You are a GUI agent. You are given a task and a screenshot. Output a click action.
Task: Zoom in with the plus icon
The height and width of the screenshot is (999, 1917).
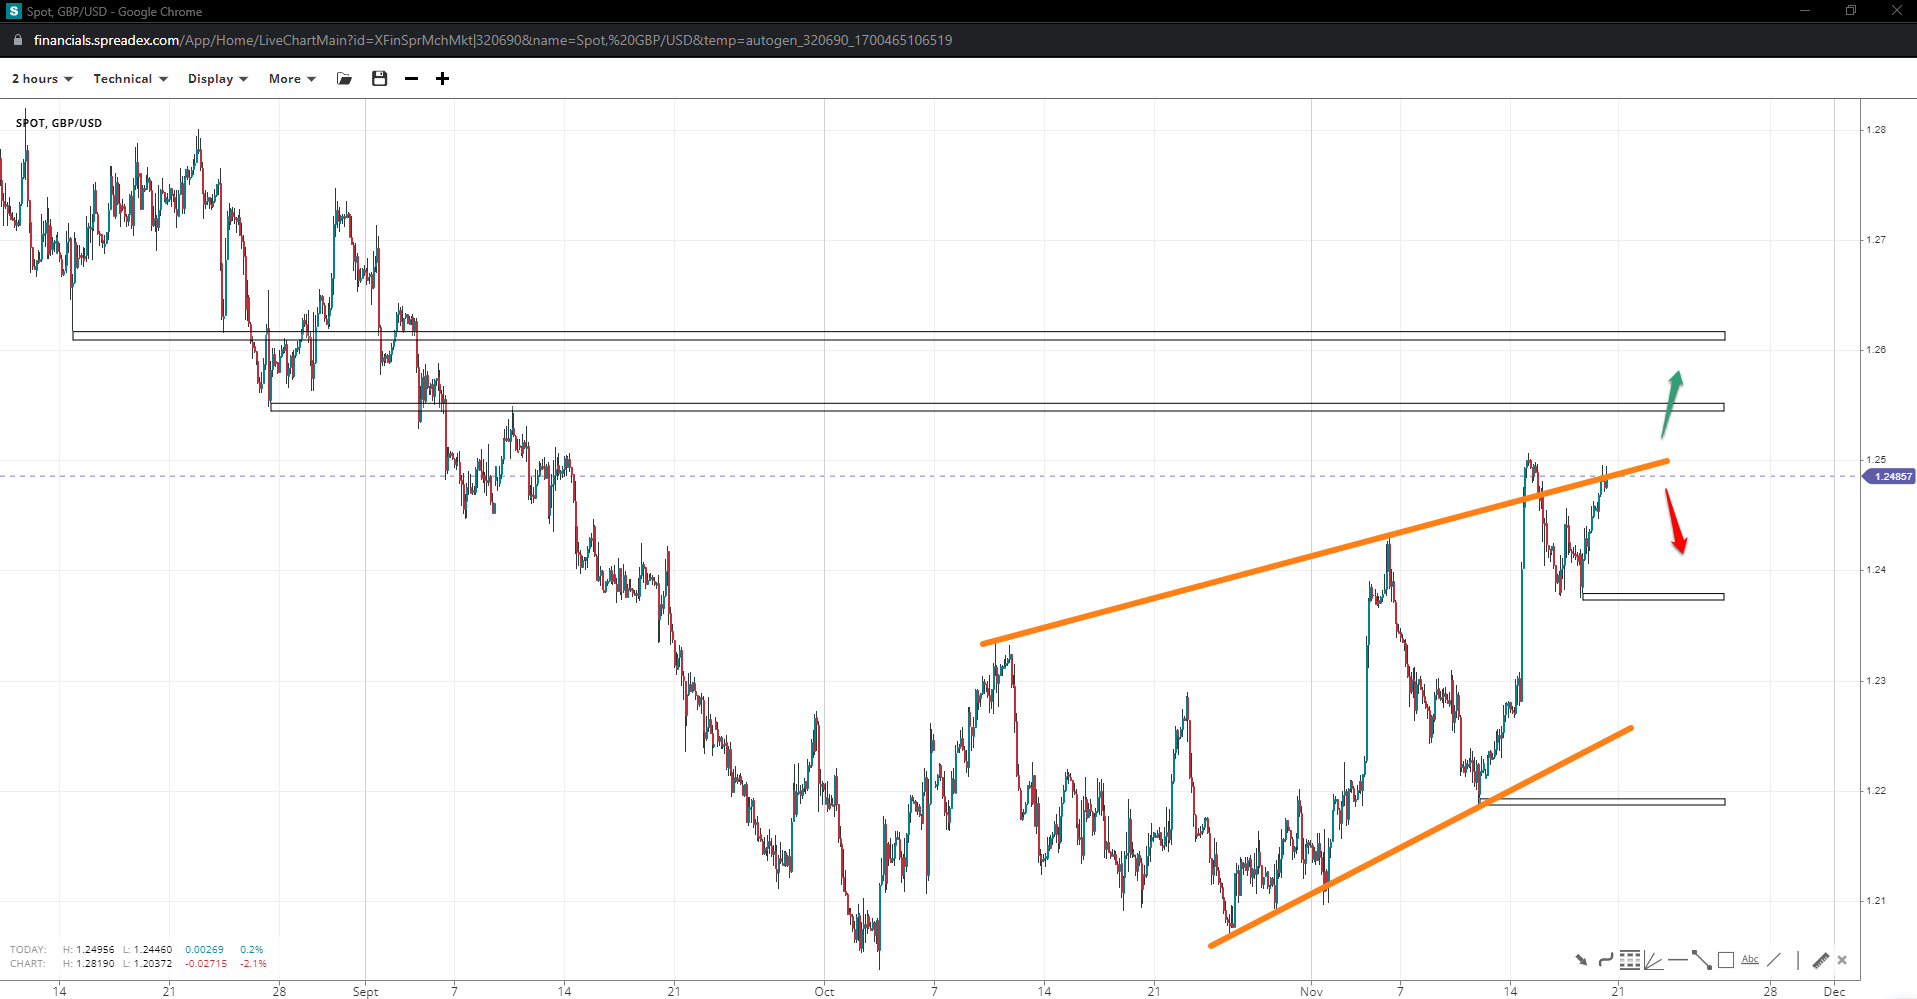pyautogui.click(x=442, y=79)
